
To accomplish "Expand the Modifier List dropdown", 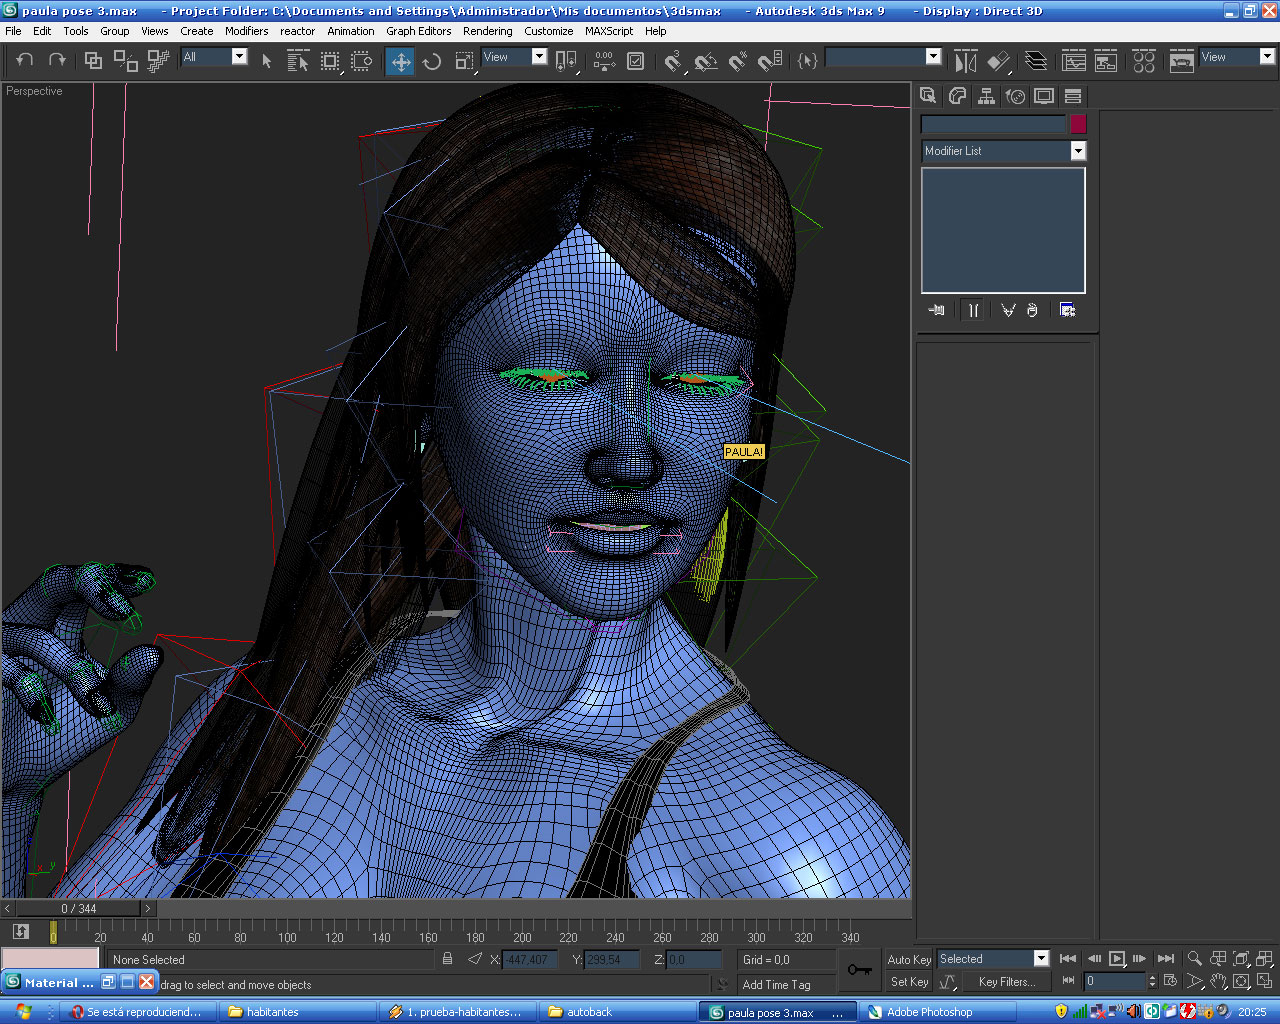I will coord(1078,151).
